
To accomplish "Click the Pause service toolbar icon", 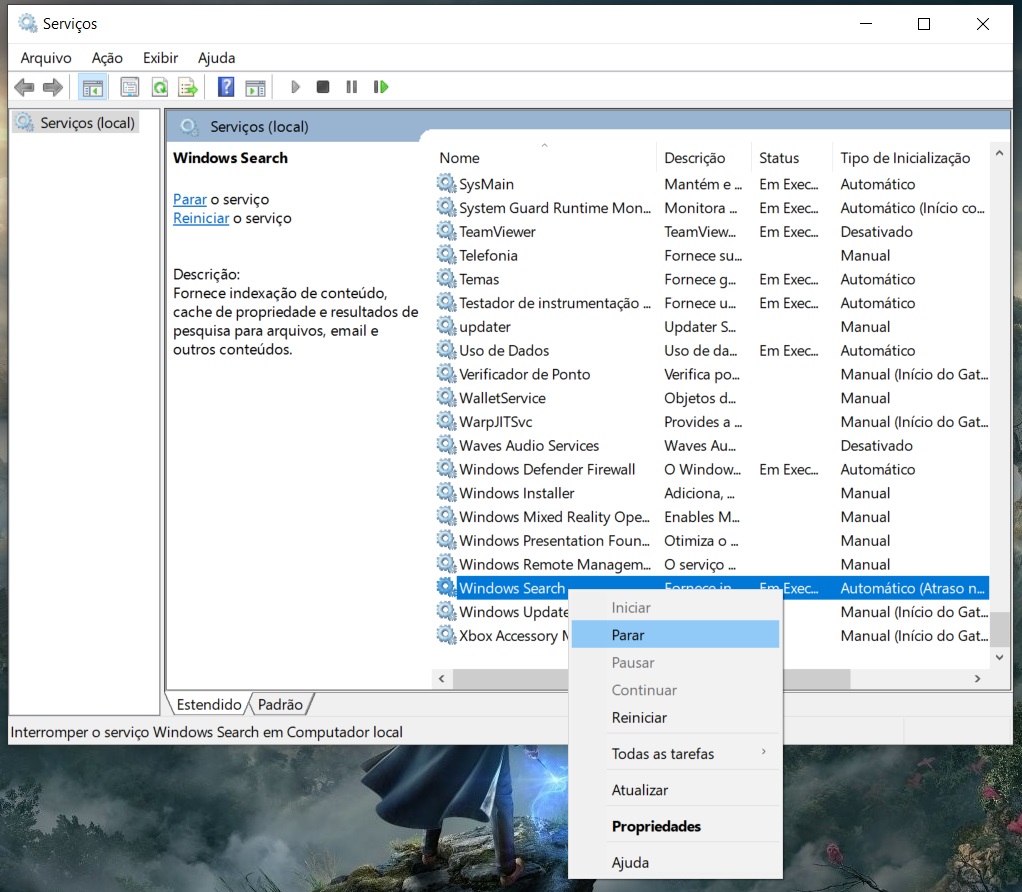I will (x=351, y=87).
